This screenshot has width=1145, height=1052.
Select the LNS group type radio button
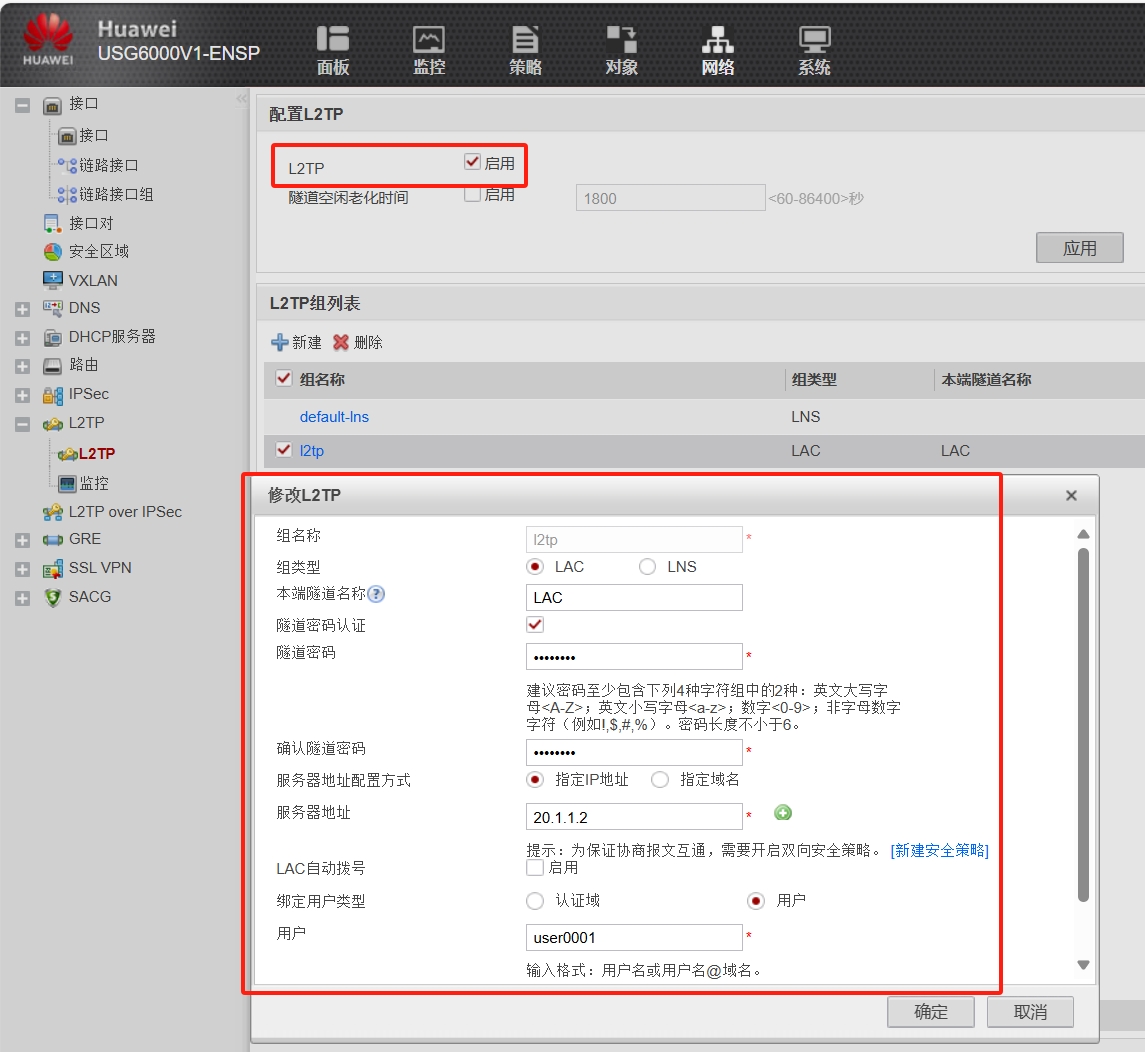[647, 567]
